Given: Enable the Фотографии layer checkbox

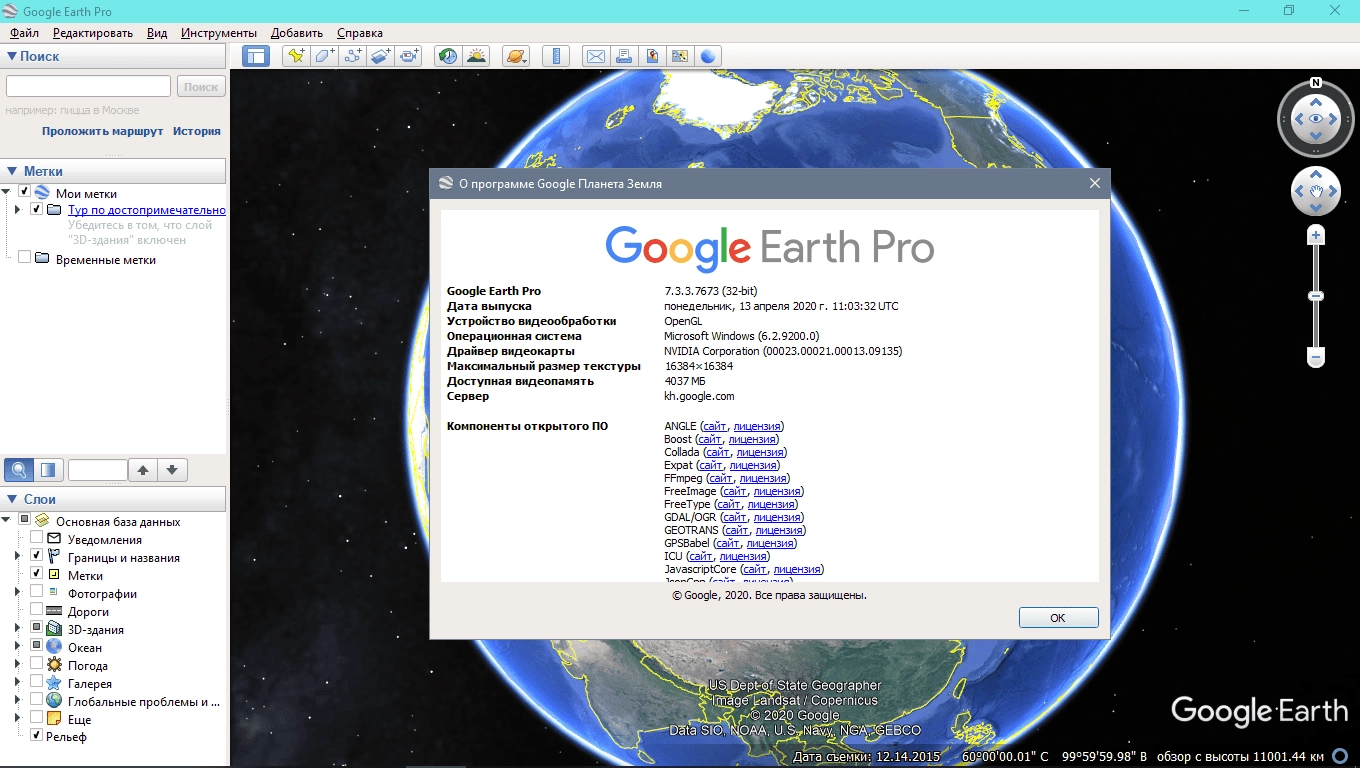Looking at the screenshot, I should [36, 592].
